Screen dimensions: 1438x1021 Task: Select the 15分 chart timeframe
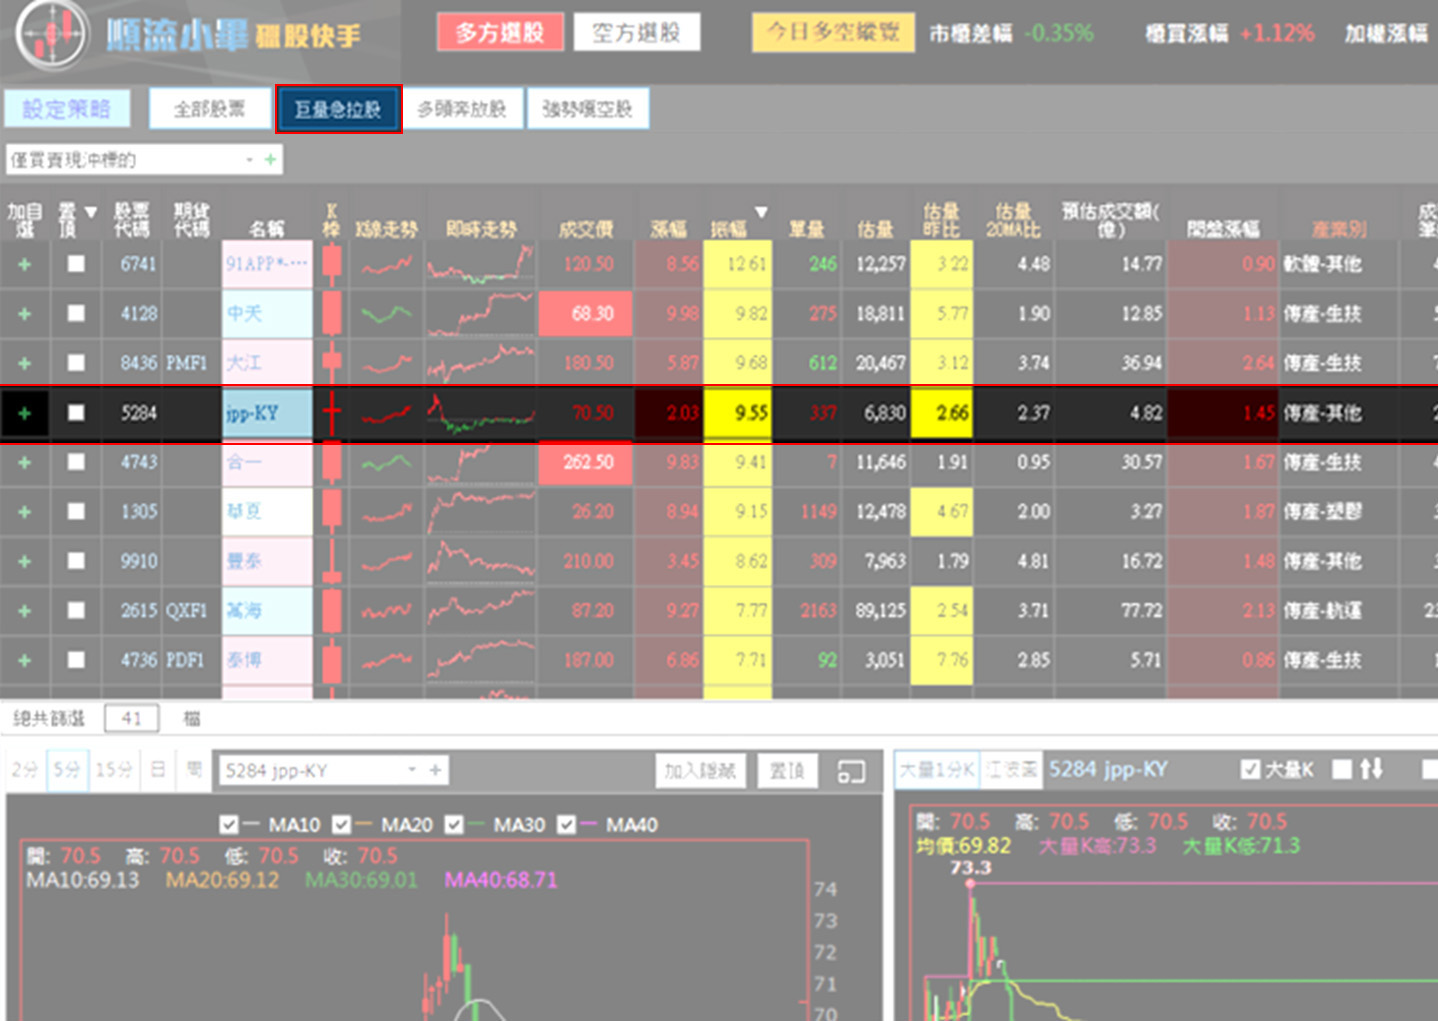pyautogui.click(x=113, y=770)
